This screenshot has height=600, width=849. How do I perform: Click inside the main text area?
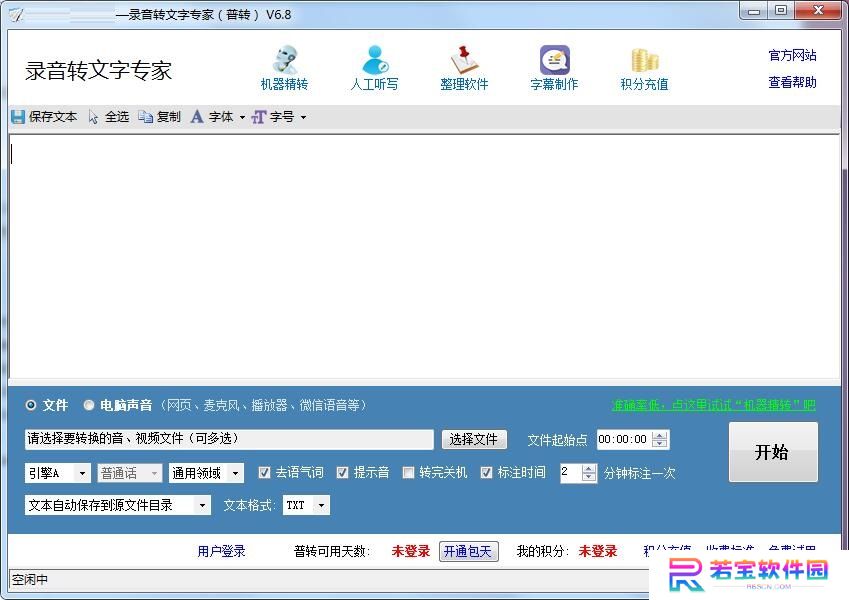[x=424, y=257]
